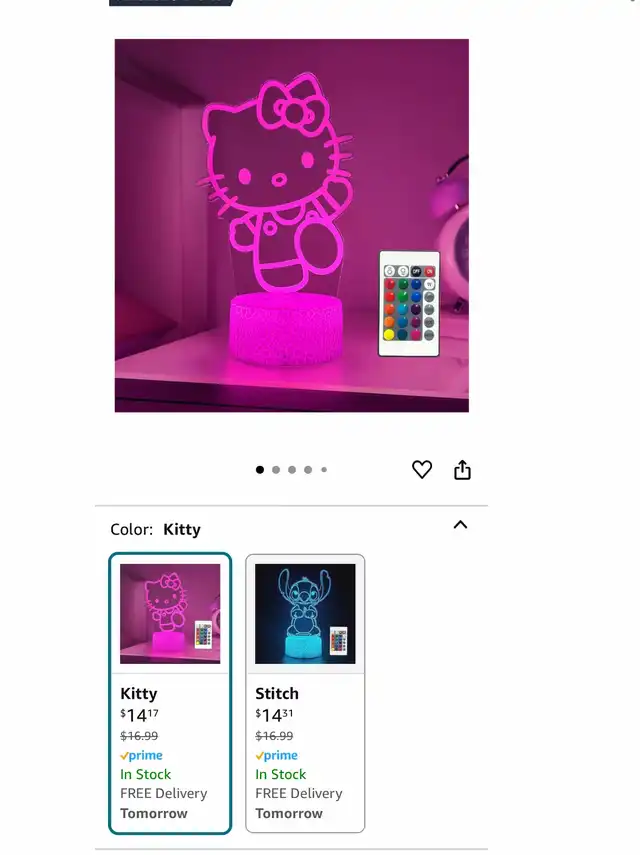Viewport: 640px width, 855px height.
Task: Collapse the Color options chevron
Action: [x=460, y=525]
